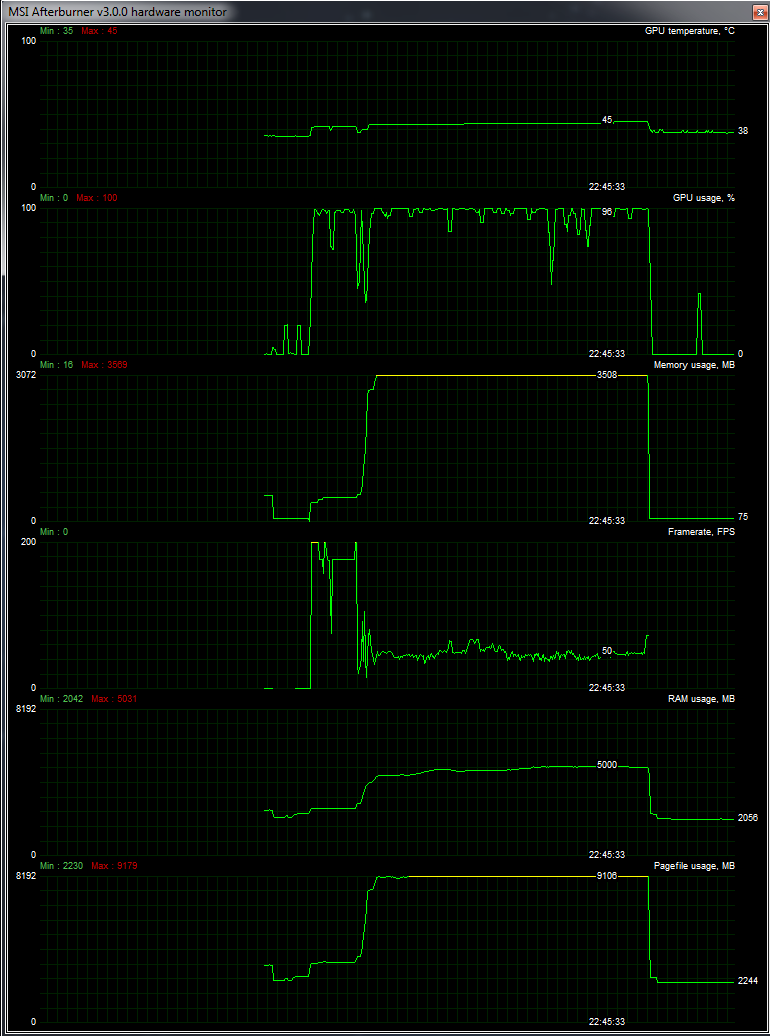Click the 9106 value on Pagefile usage graph
Screen dimensions: 770x1036
click(607, 875)
